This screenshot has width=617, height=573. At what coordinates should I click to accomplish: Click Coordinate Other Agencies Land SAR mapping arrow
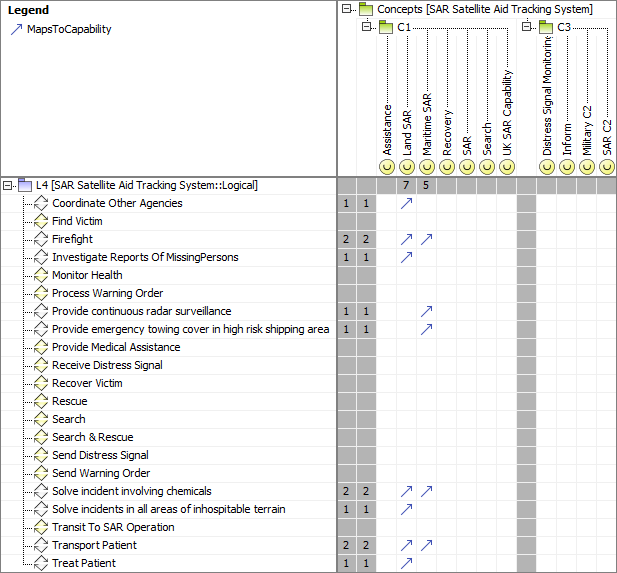pos(406,203)
